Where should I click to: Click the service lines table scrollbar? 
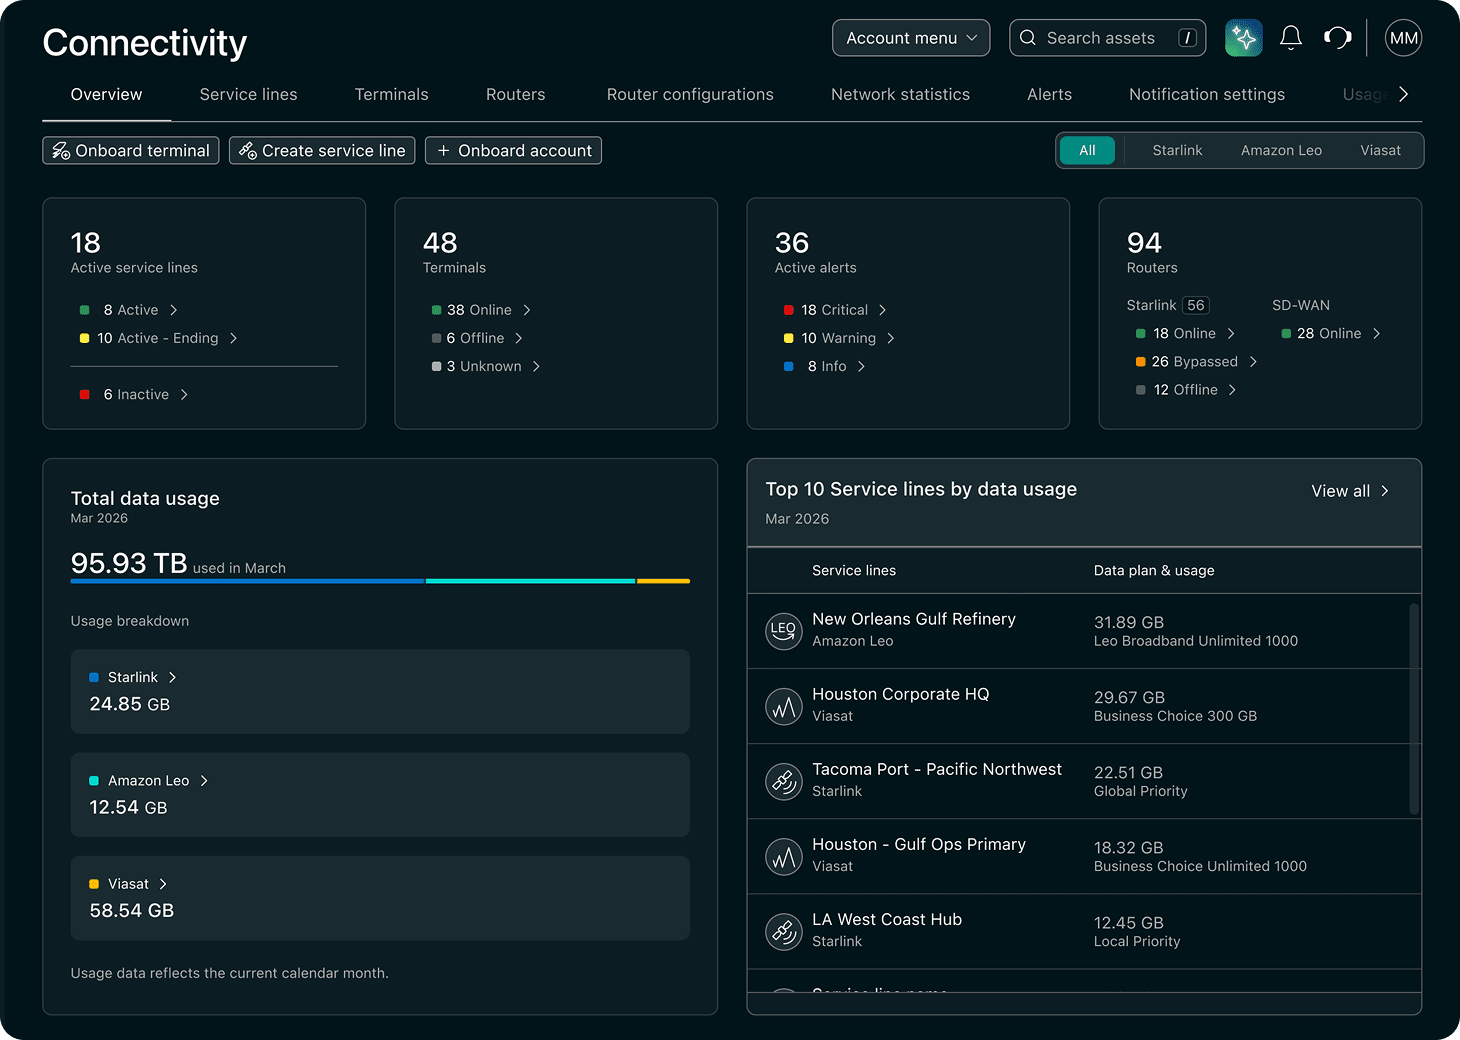click(x=1414, y=708)
